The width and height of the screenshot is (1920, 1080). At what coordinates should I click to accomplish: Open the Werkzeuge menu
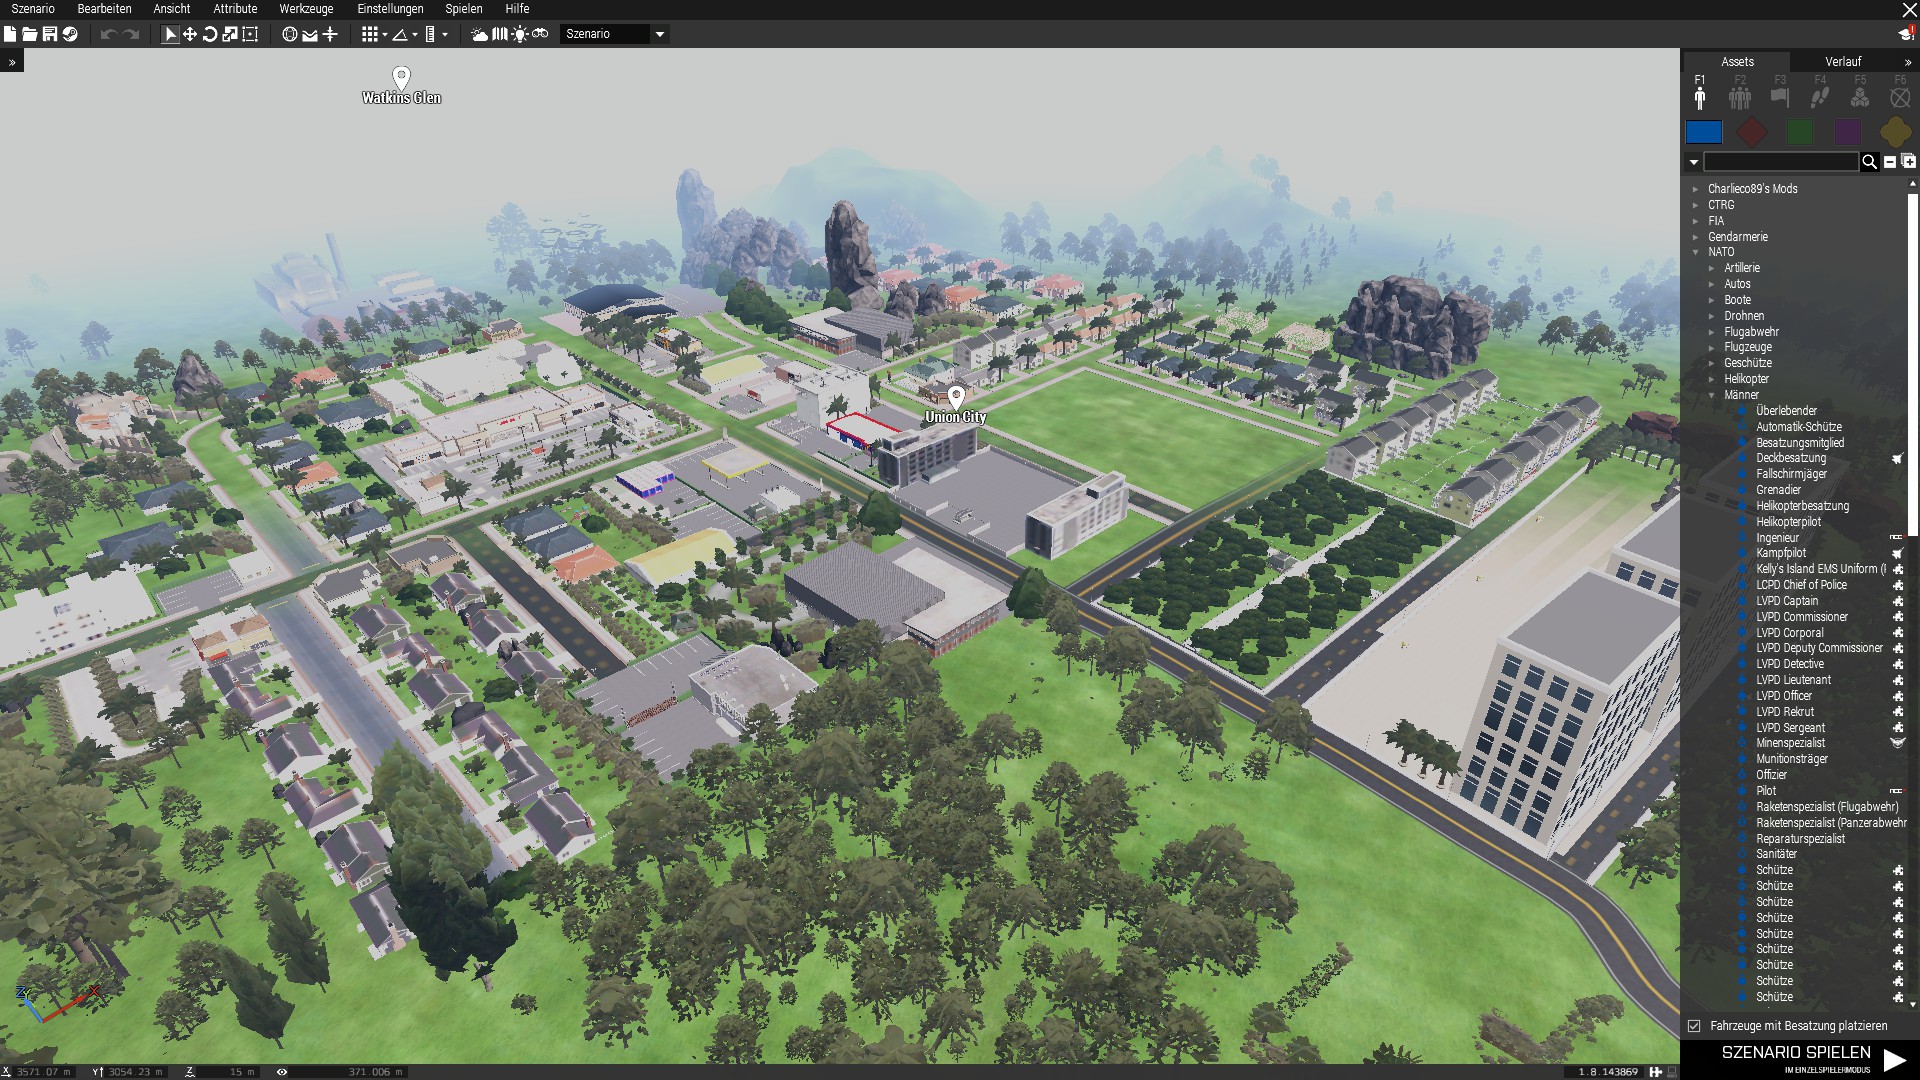(306, 9)
